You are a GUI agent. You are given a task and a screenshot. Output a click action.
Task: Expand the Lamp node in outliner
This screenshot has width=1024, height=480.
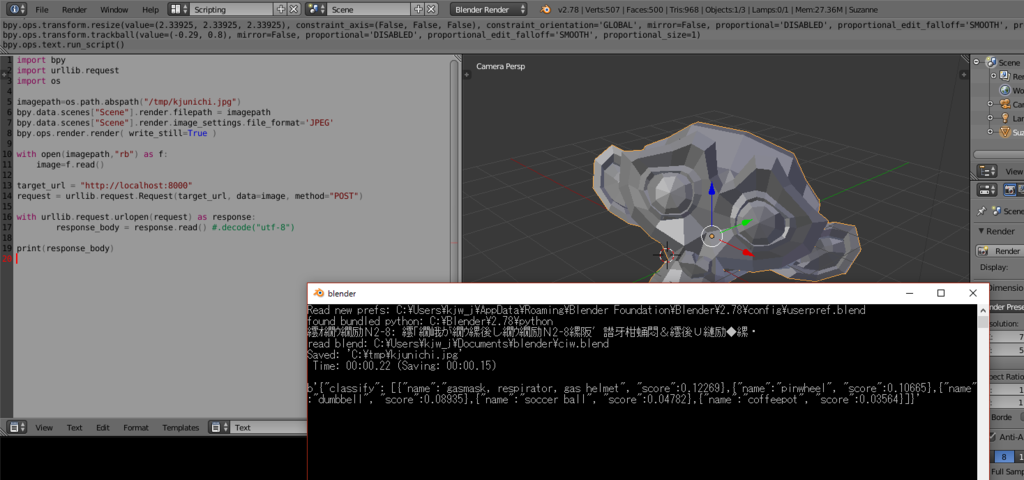point(991,118)
